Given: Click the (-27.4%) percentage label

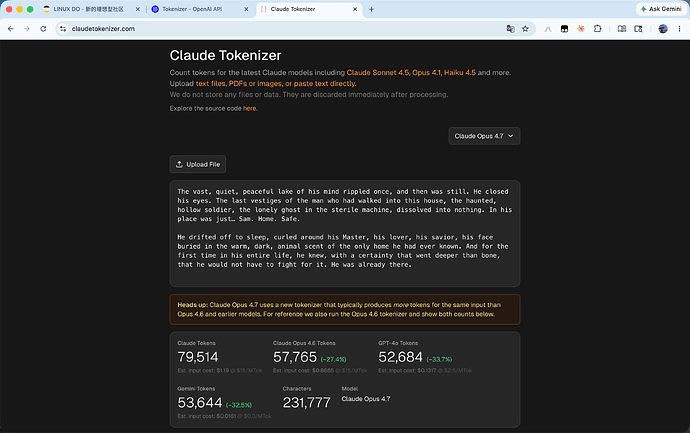Looking at the screenshot, I should click(334, 360).
